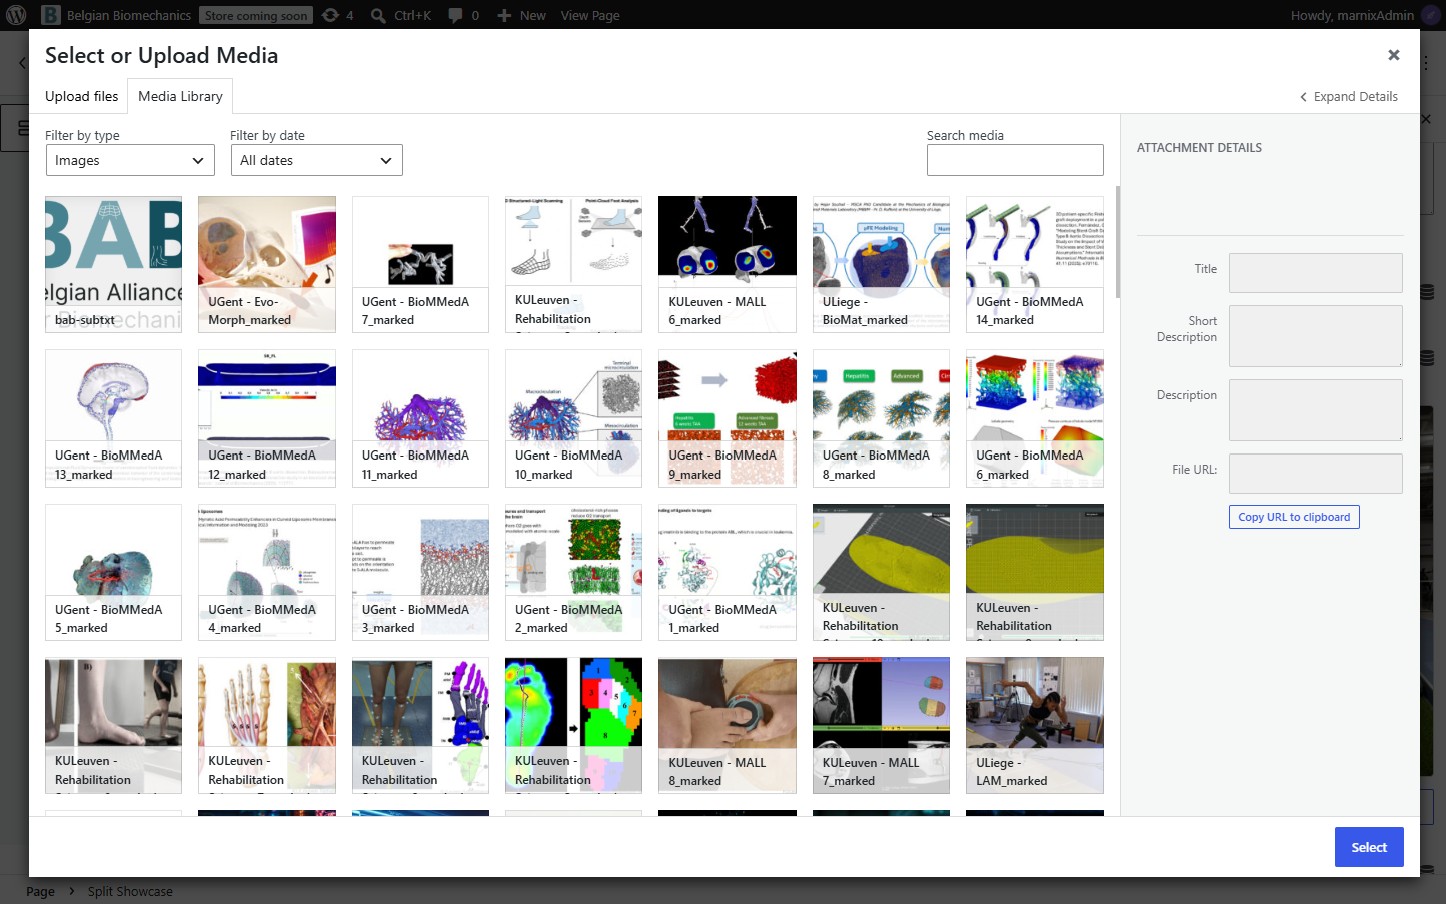1446x904 pixels.
Task: Select UGent - BioMMedA 7_marked thumbnail
Action: coord(420,264)
